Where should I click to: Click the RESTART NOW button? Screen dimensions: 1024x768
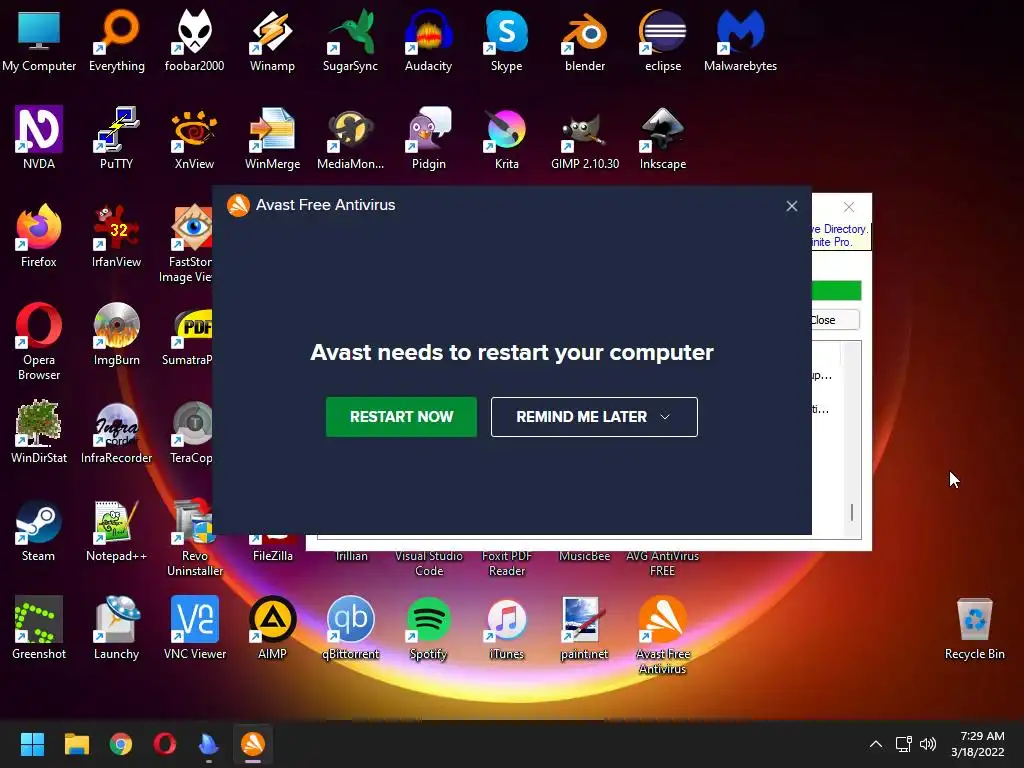pos(401,417)
